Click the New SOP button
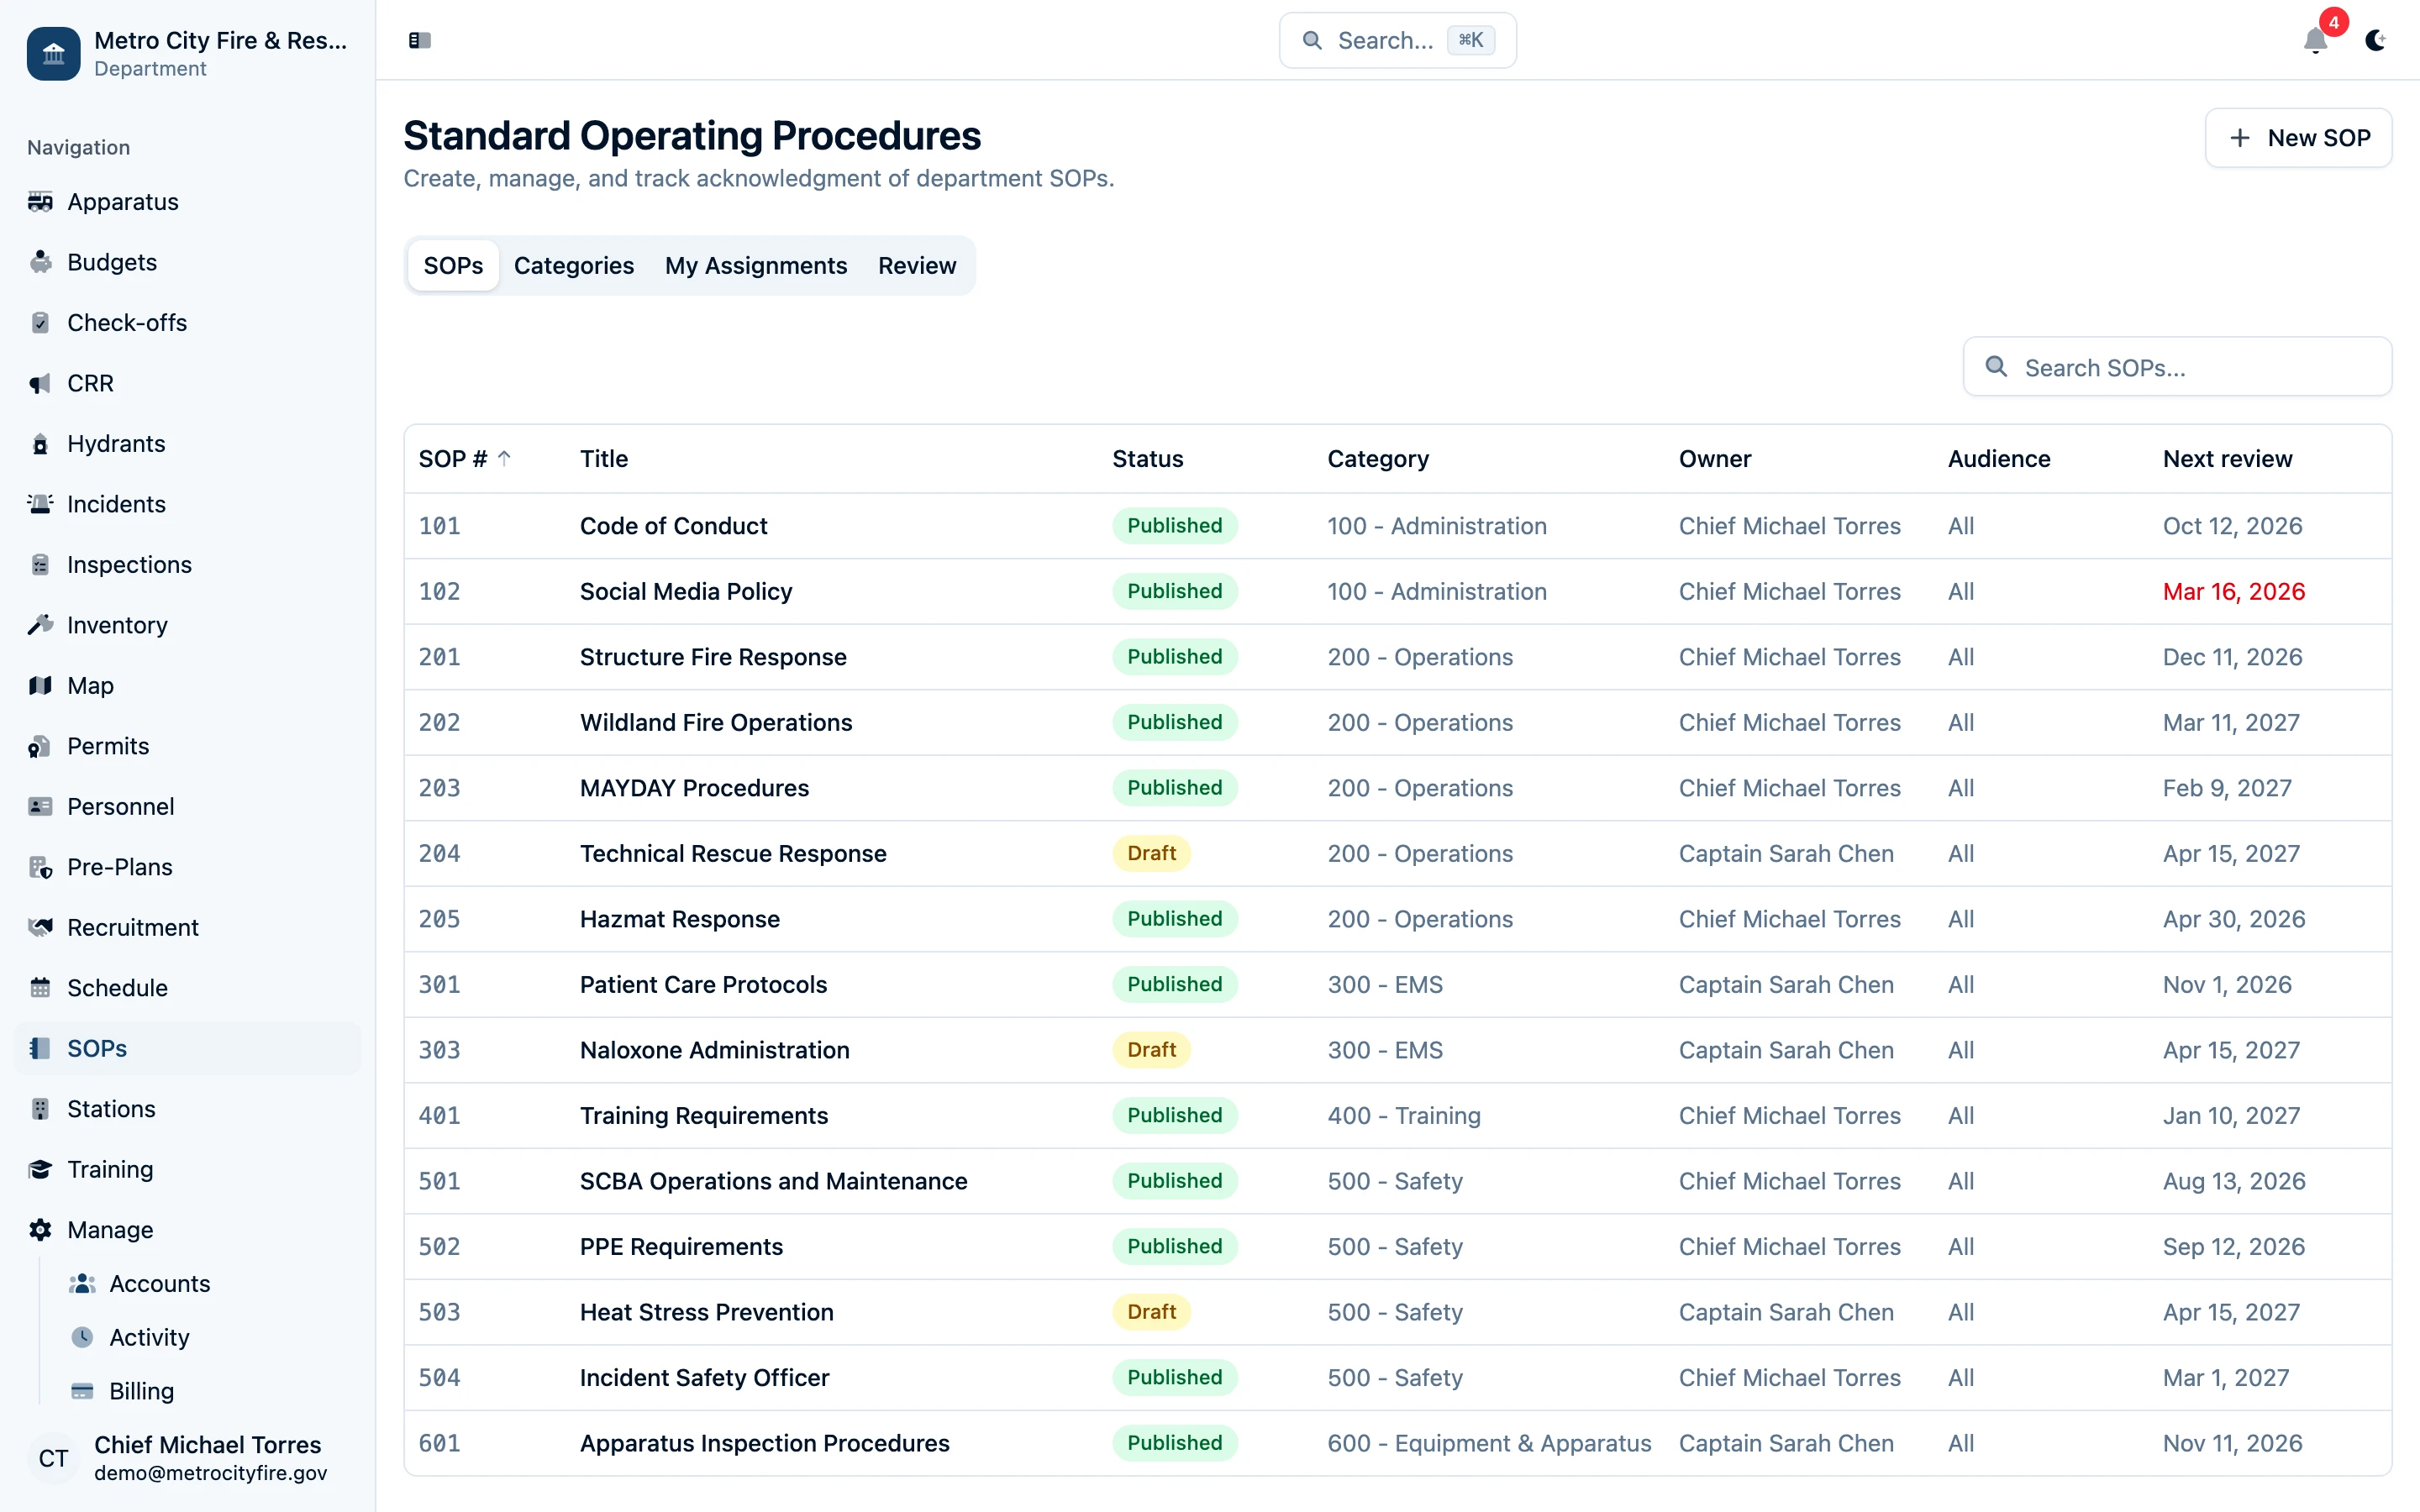Image resolution: width=2420 pixels, height=1512 pixels. (2298, 137)
